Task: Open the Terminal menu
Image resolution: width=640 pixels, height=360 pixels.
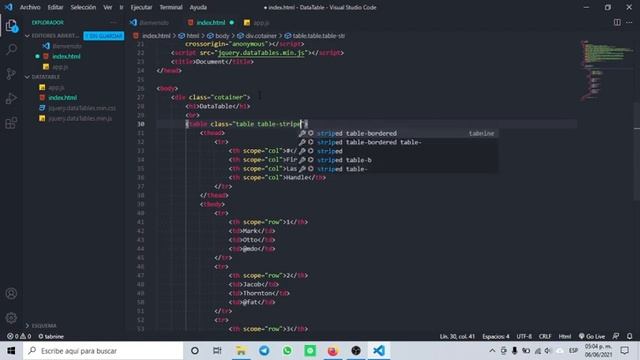Action: pos(171,7)
